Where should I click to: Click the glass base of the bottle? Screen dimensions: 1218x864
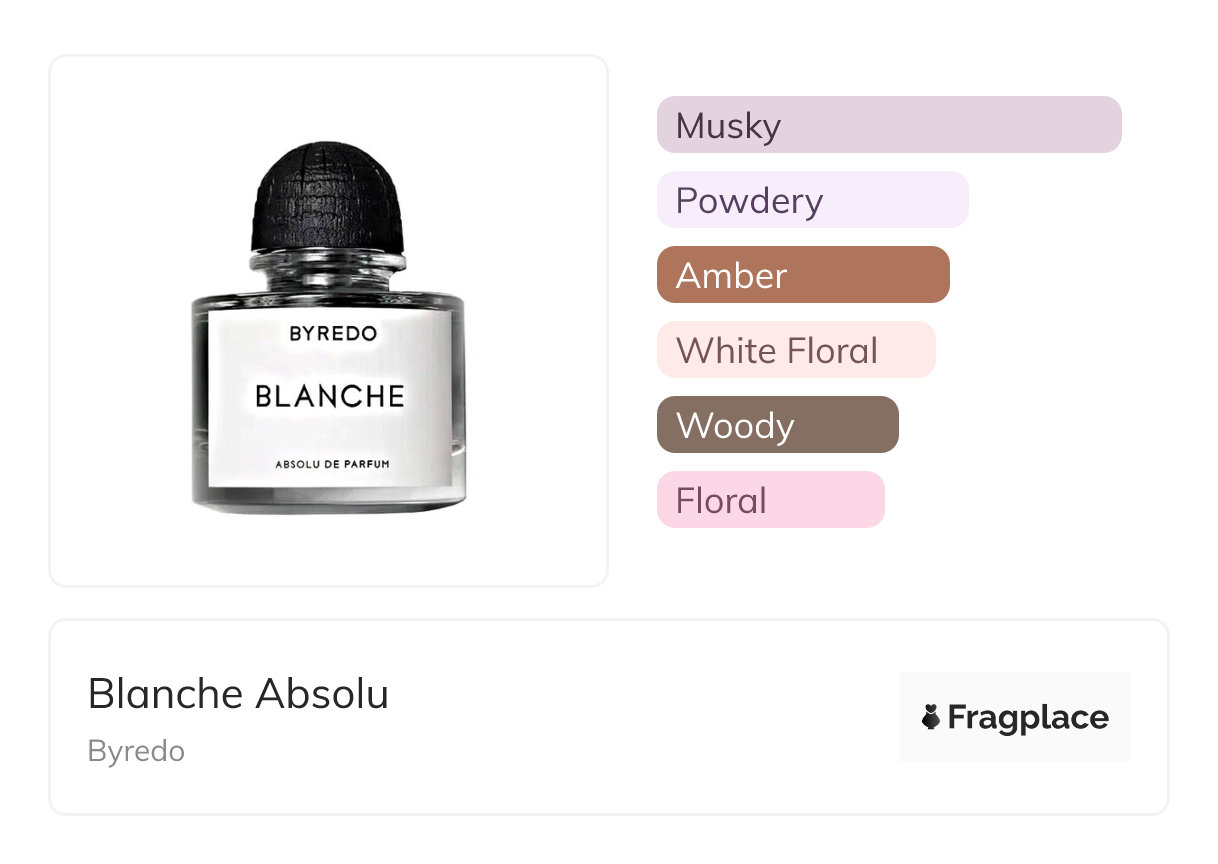tap(328, 501)
